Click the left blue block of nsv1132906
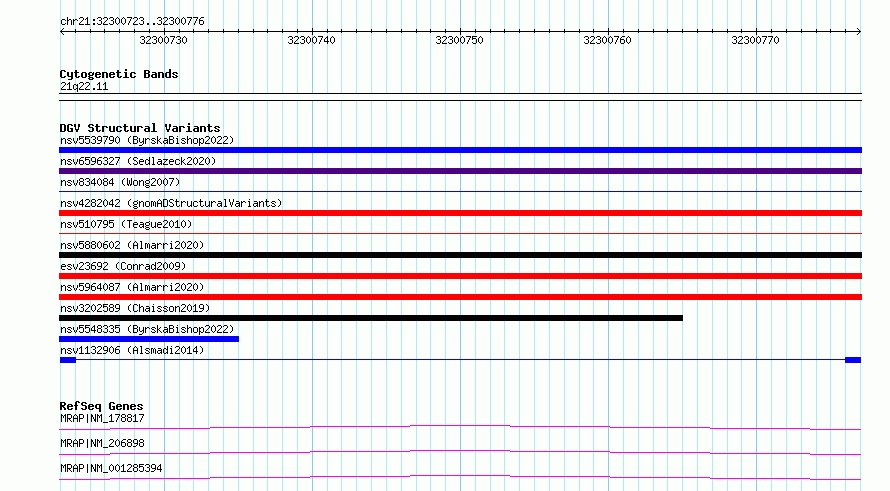This screenshot has width=890, height=491. point(68,360)
